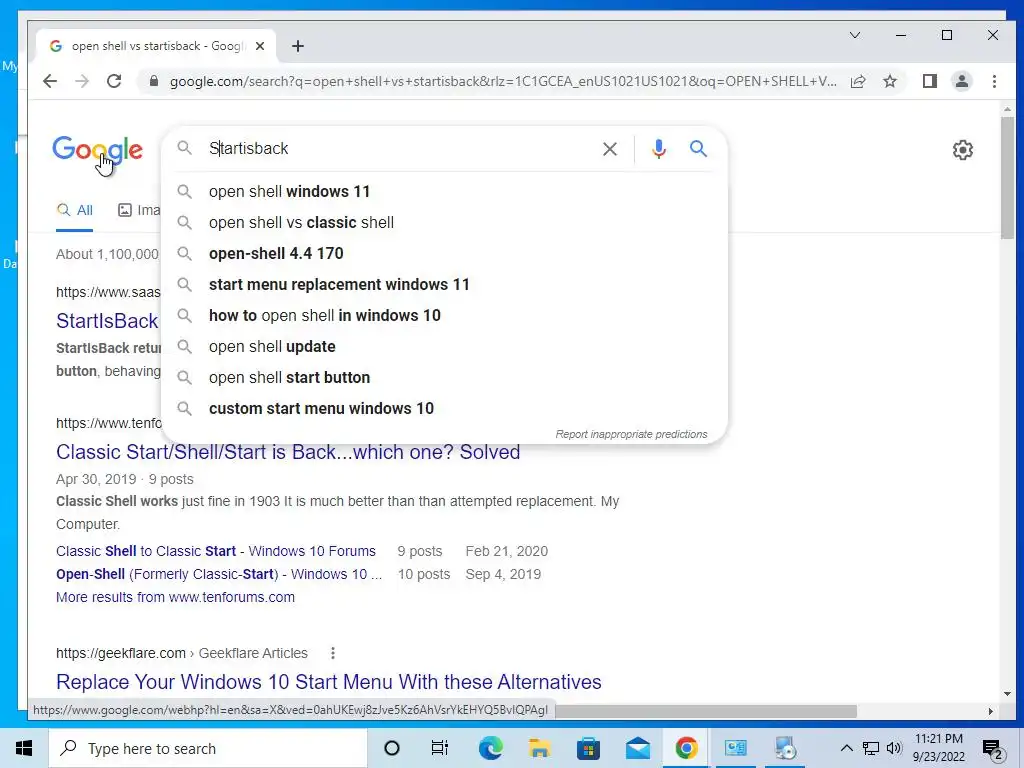Open the StartIsBack result link

107,321
